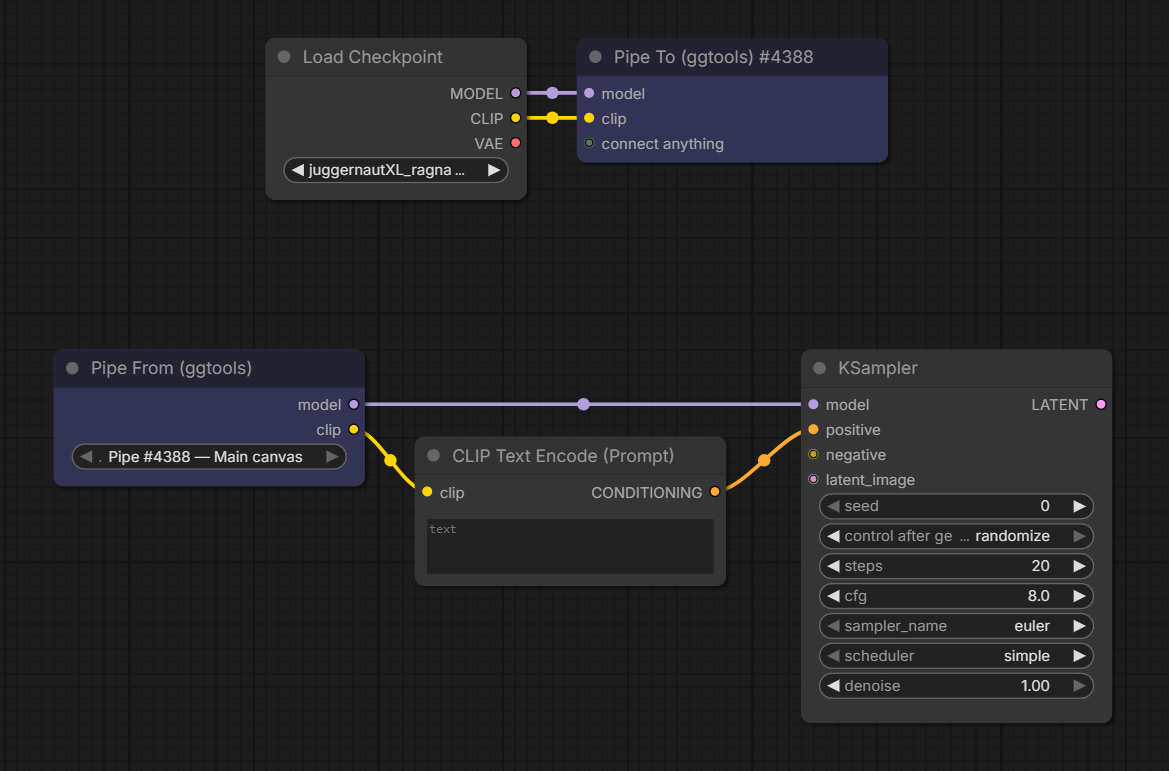Click the cfg 8.0 value field
This screenshot has width=1169, height=771.
pyautogui.click(x=957, y=596)
